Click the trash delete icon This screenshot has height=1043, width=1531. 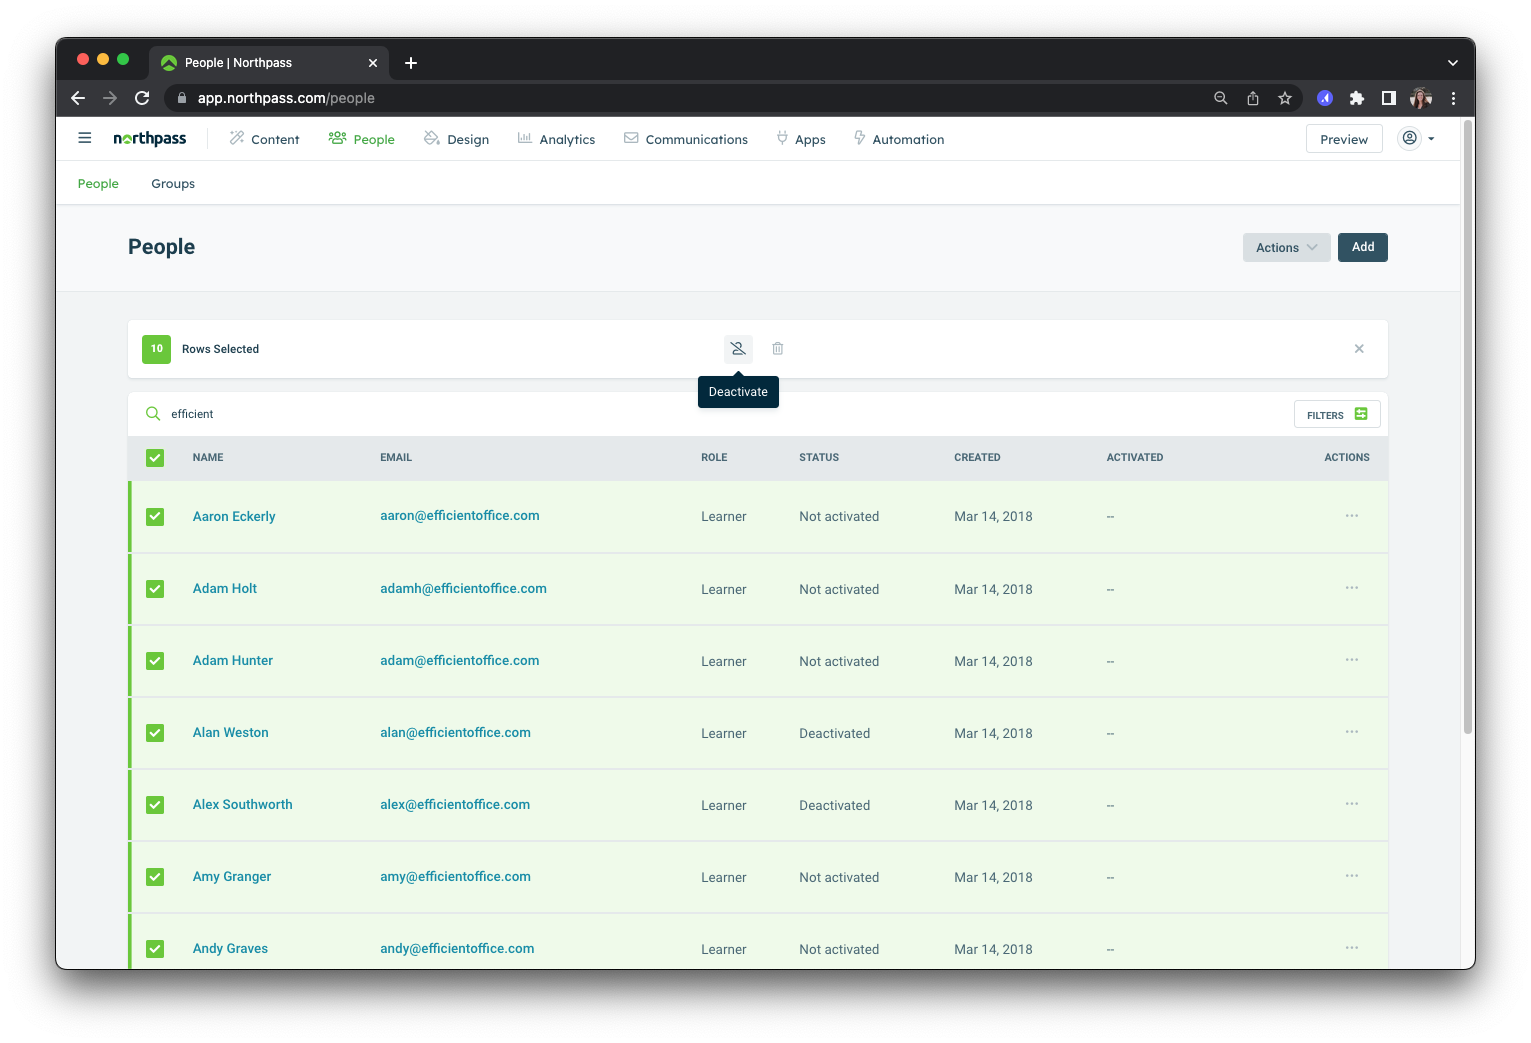click(x=777, y=349)
